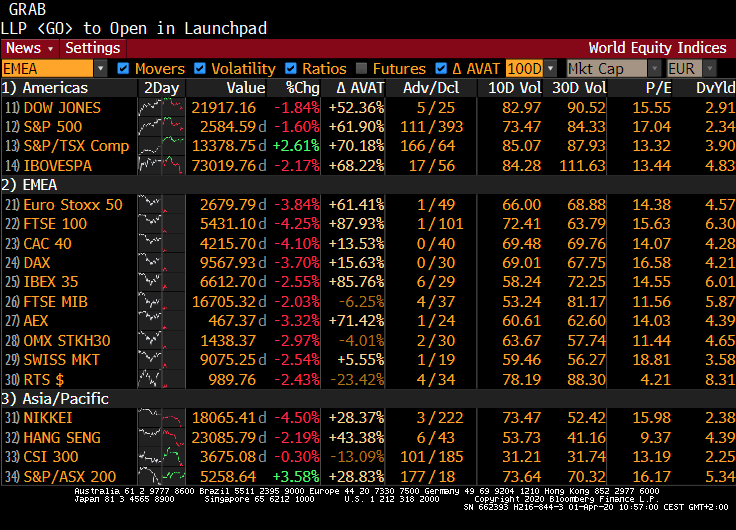Select the S&P 500 index name

53,127
